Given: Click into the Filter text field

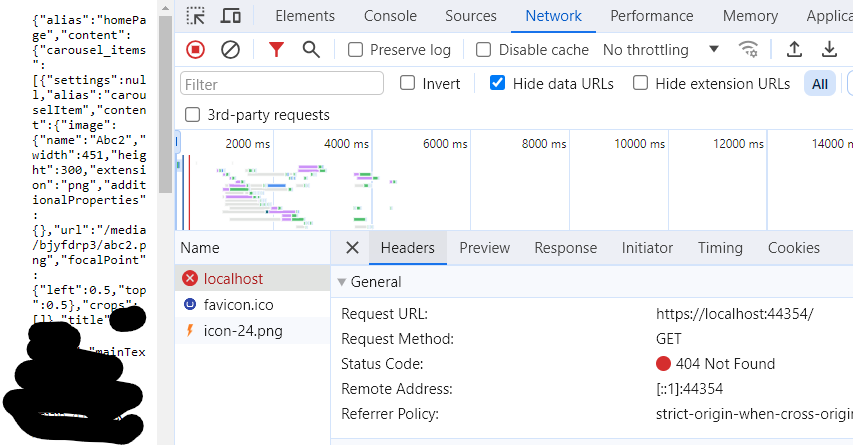Looking at the screenshot, I should [x=282, y=84].
